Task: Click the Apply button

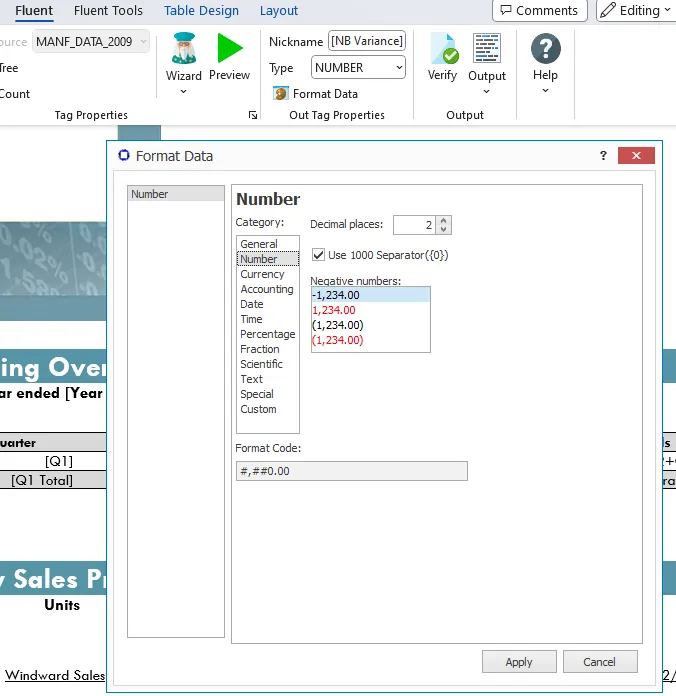Action: pos(519,662)
